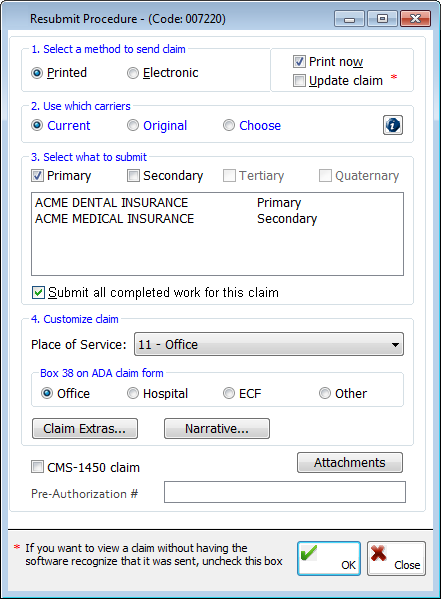Select Hospital for Box 38
This screenshot has height=601, width=441.
click(x=133, y=393)
